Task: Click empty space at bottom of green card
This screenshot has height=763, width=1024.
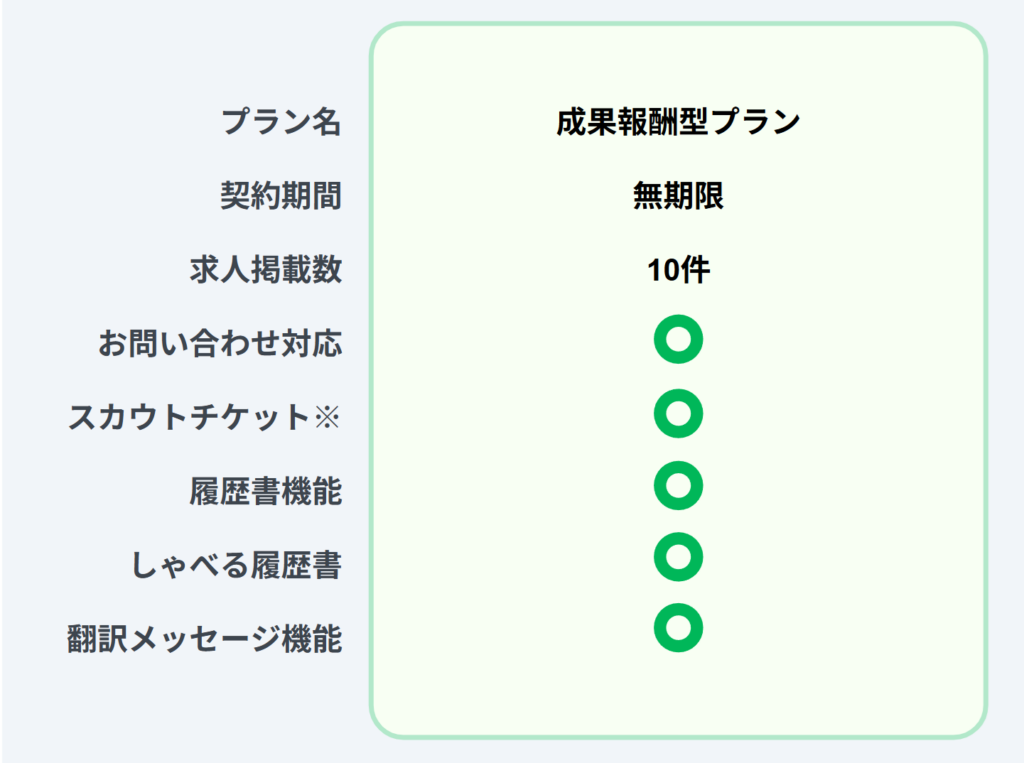Action: click(x=678, y=695)
